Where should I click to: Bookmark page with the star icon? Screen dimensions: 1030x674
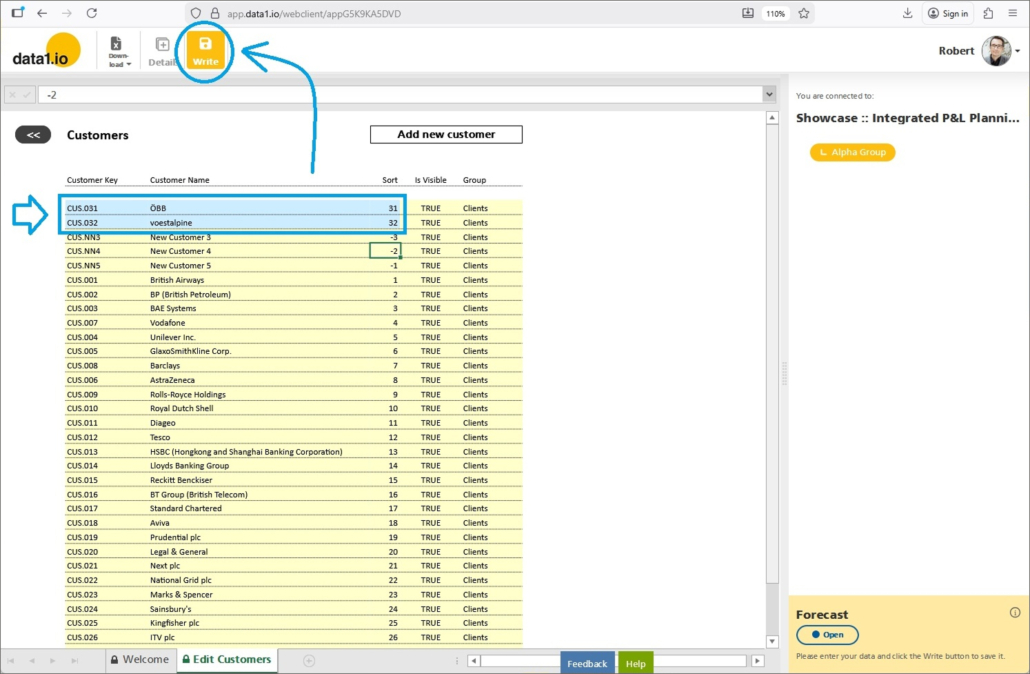(803, 13)
